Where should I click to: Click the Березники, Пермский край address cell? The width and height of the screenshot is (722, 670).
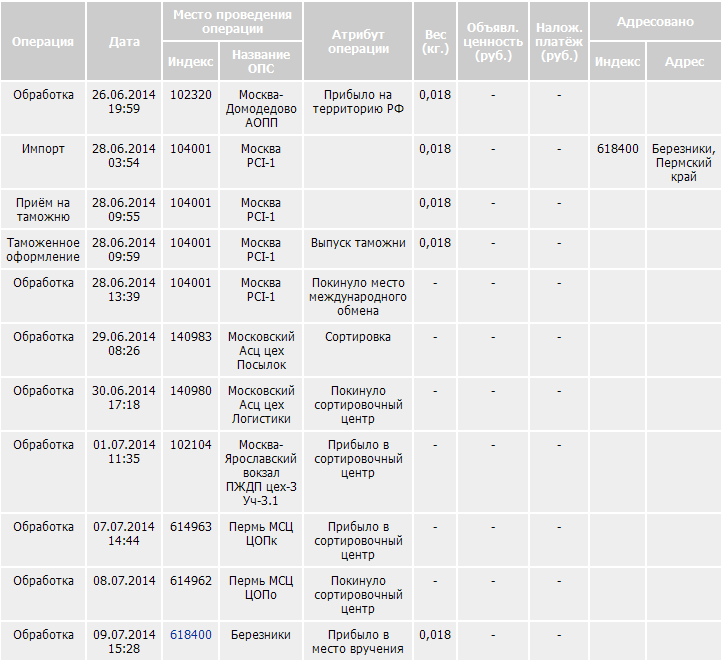tap(683, 162)
